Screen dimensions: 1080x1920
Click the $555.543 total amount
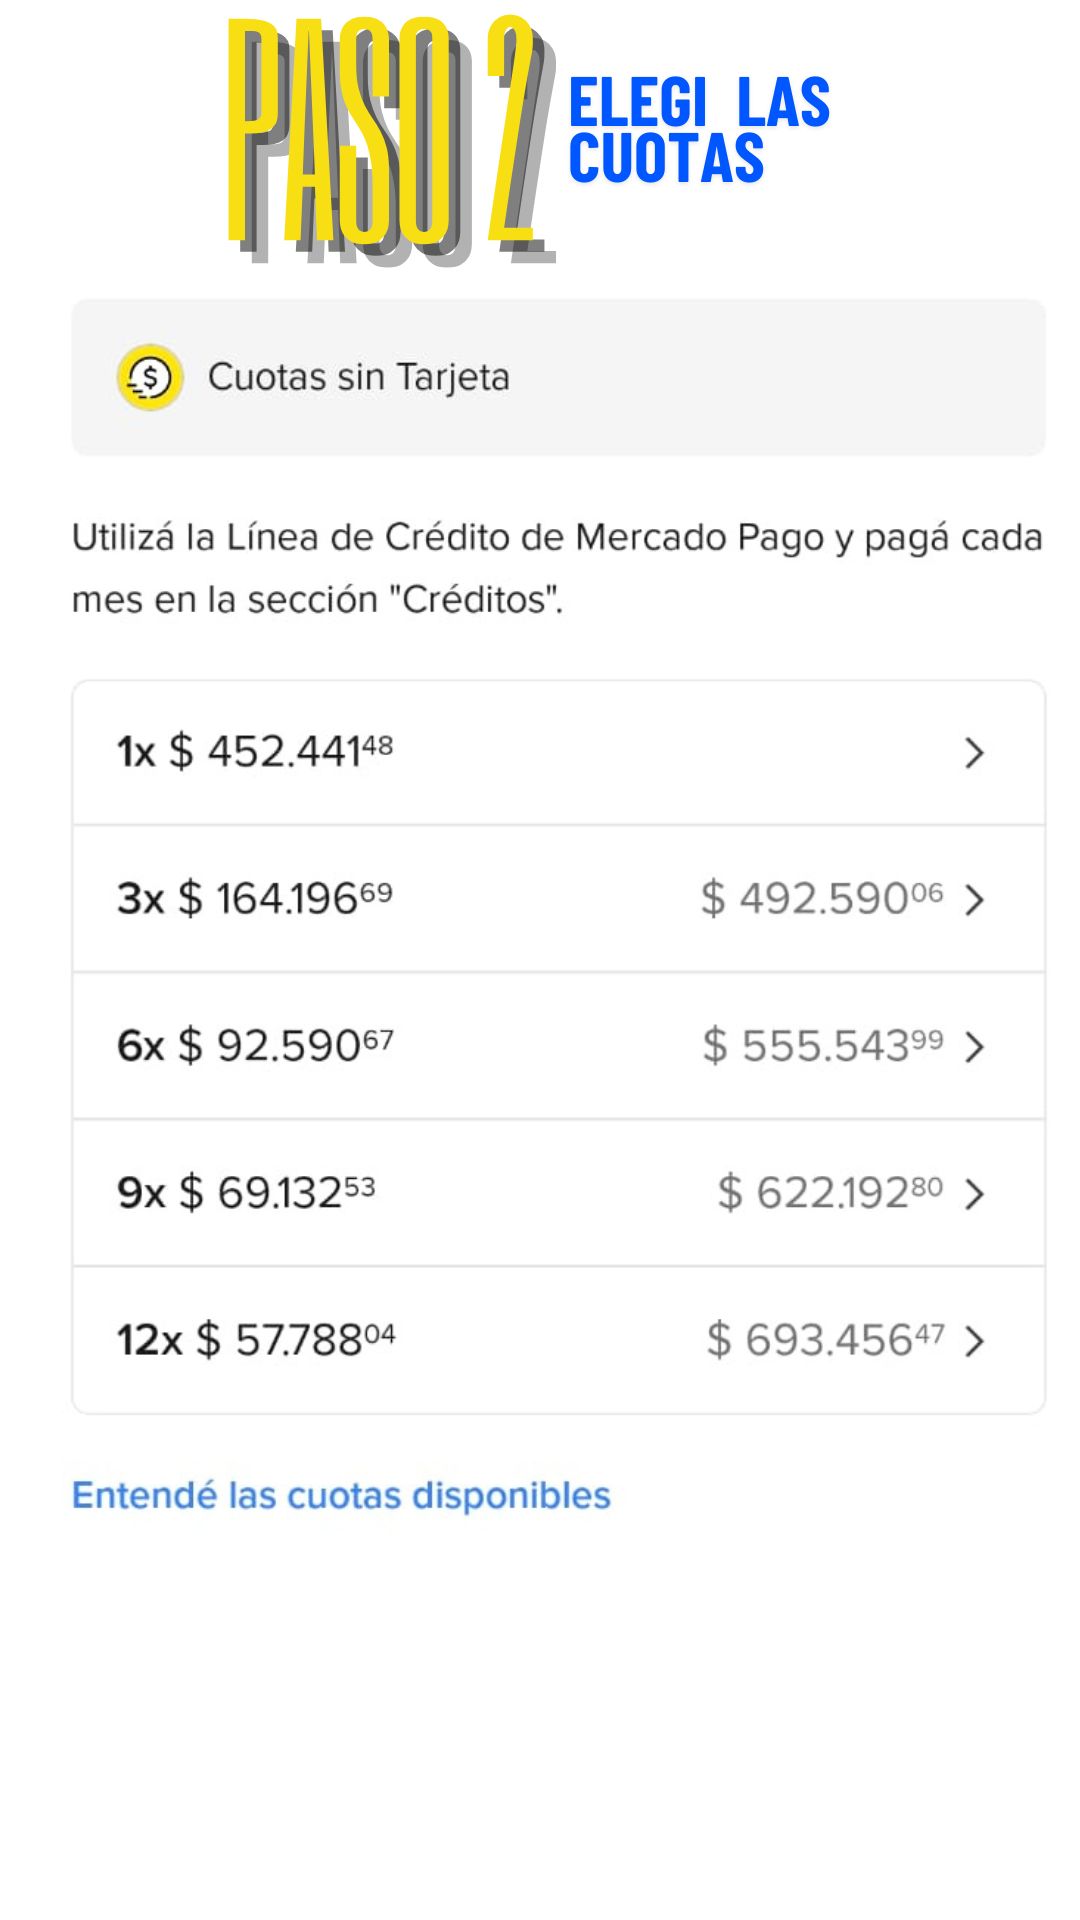point(822,1046)
